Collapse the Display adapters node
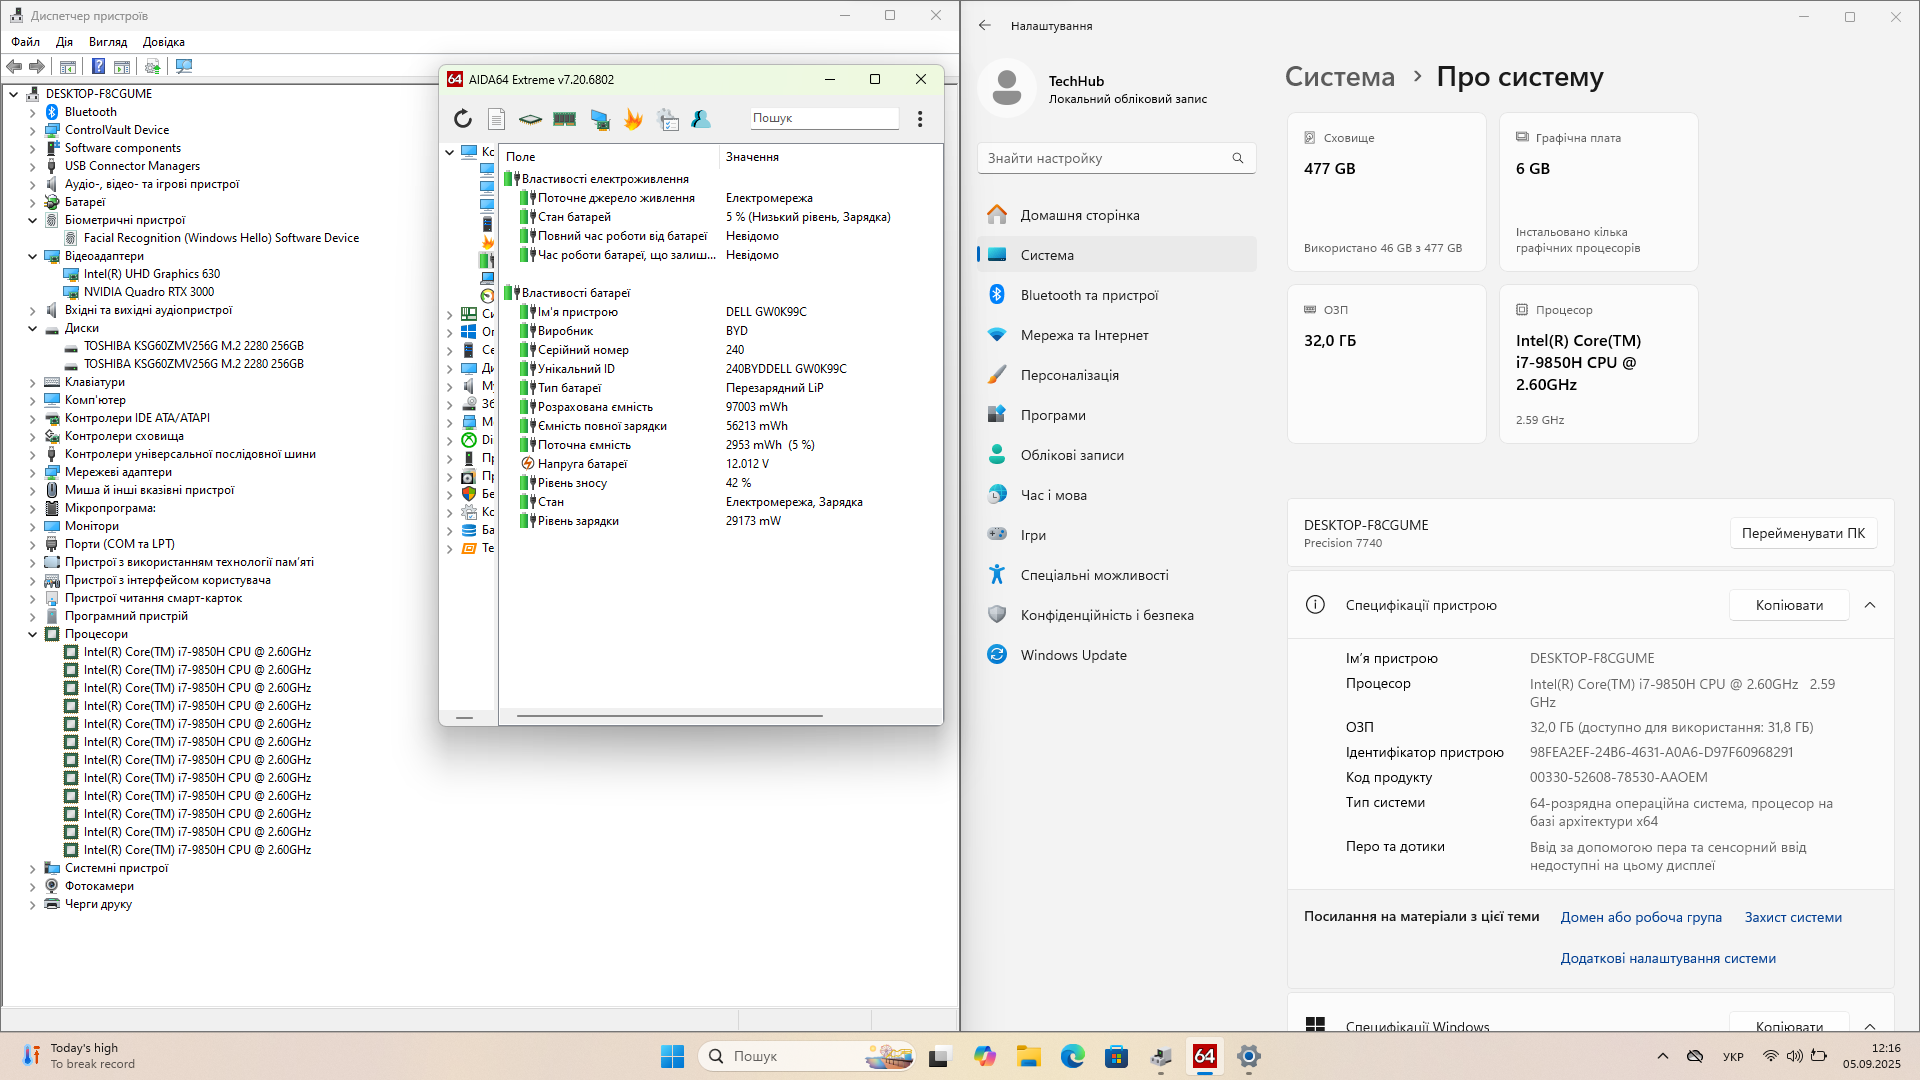The width and height of the screenshot is (1920, 1080). pos(32,256)
